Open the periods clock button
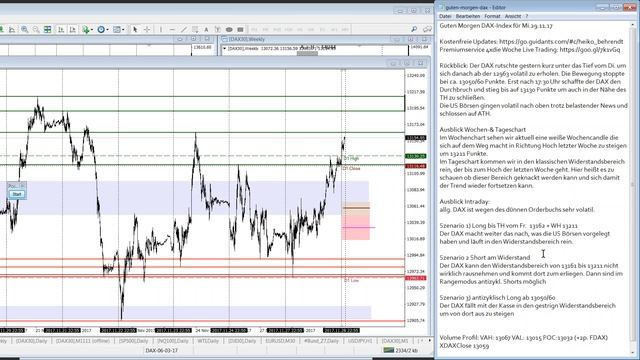The height and width of the screenshot is (360, 640). pos(101,29)
